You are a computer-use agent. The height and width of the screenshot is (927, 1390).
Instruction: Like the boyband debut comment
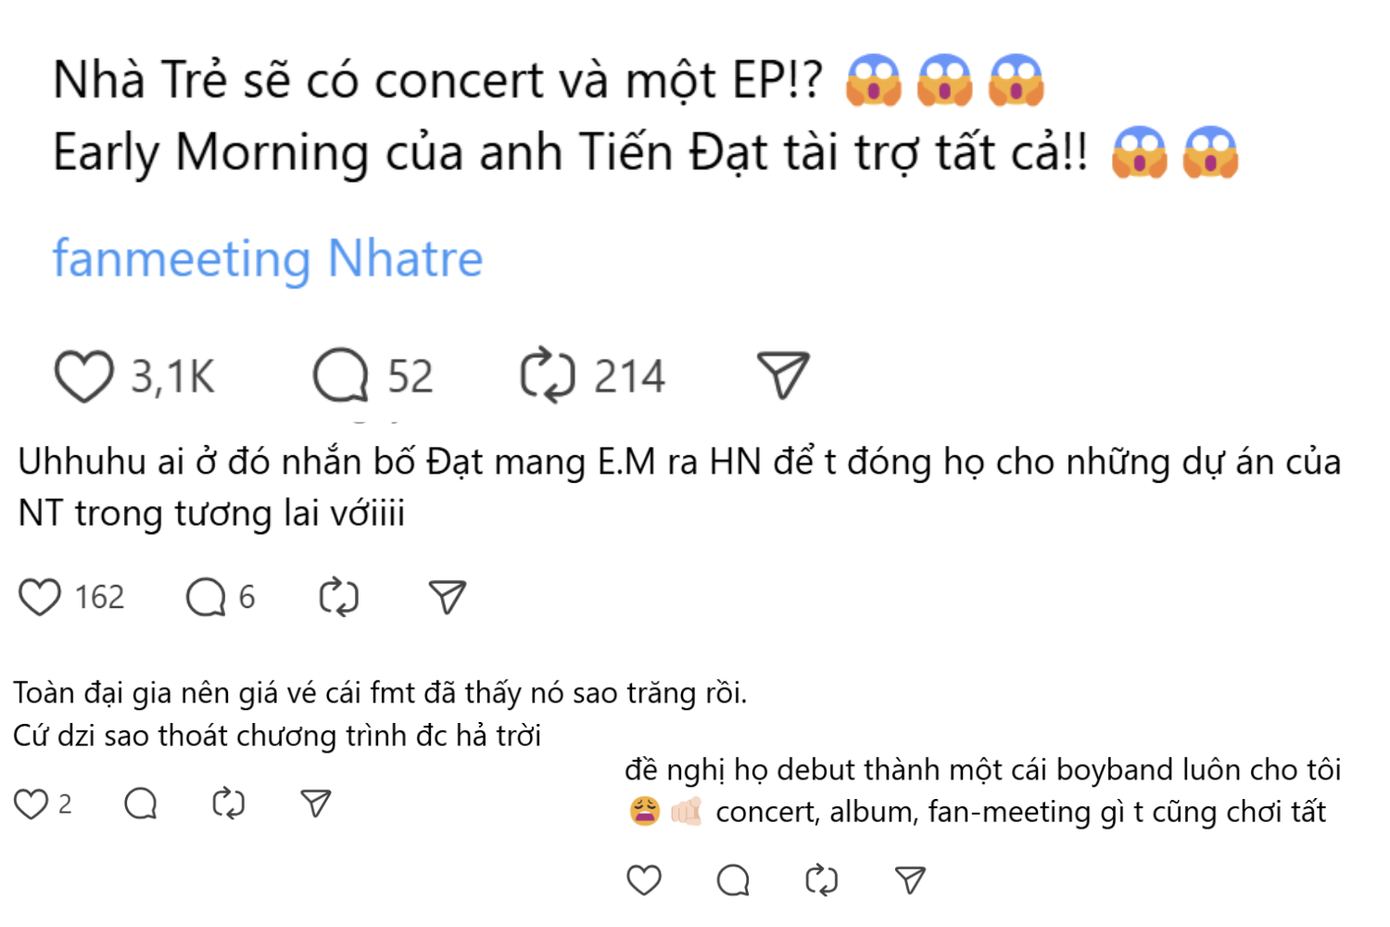pos(644,880)
